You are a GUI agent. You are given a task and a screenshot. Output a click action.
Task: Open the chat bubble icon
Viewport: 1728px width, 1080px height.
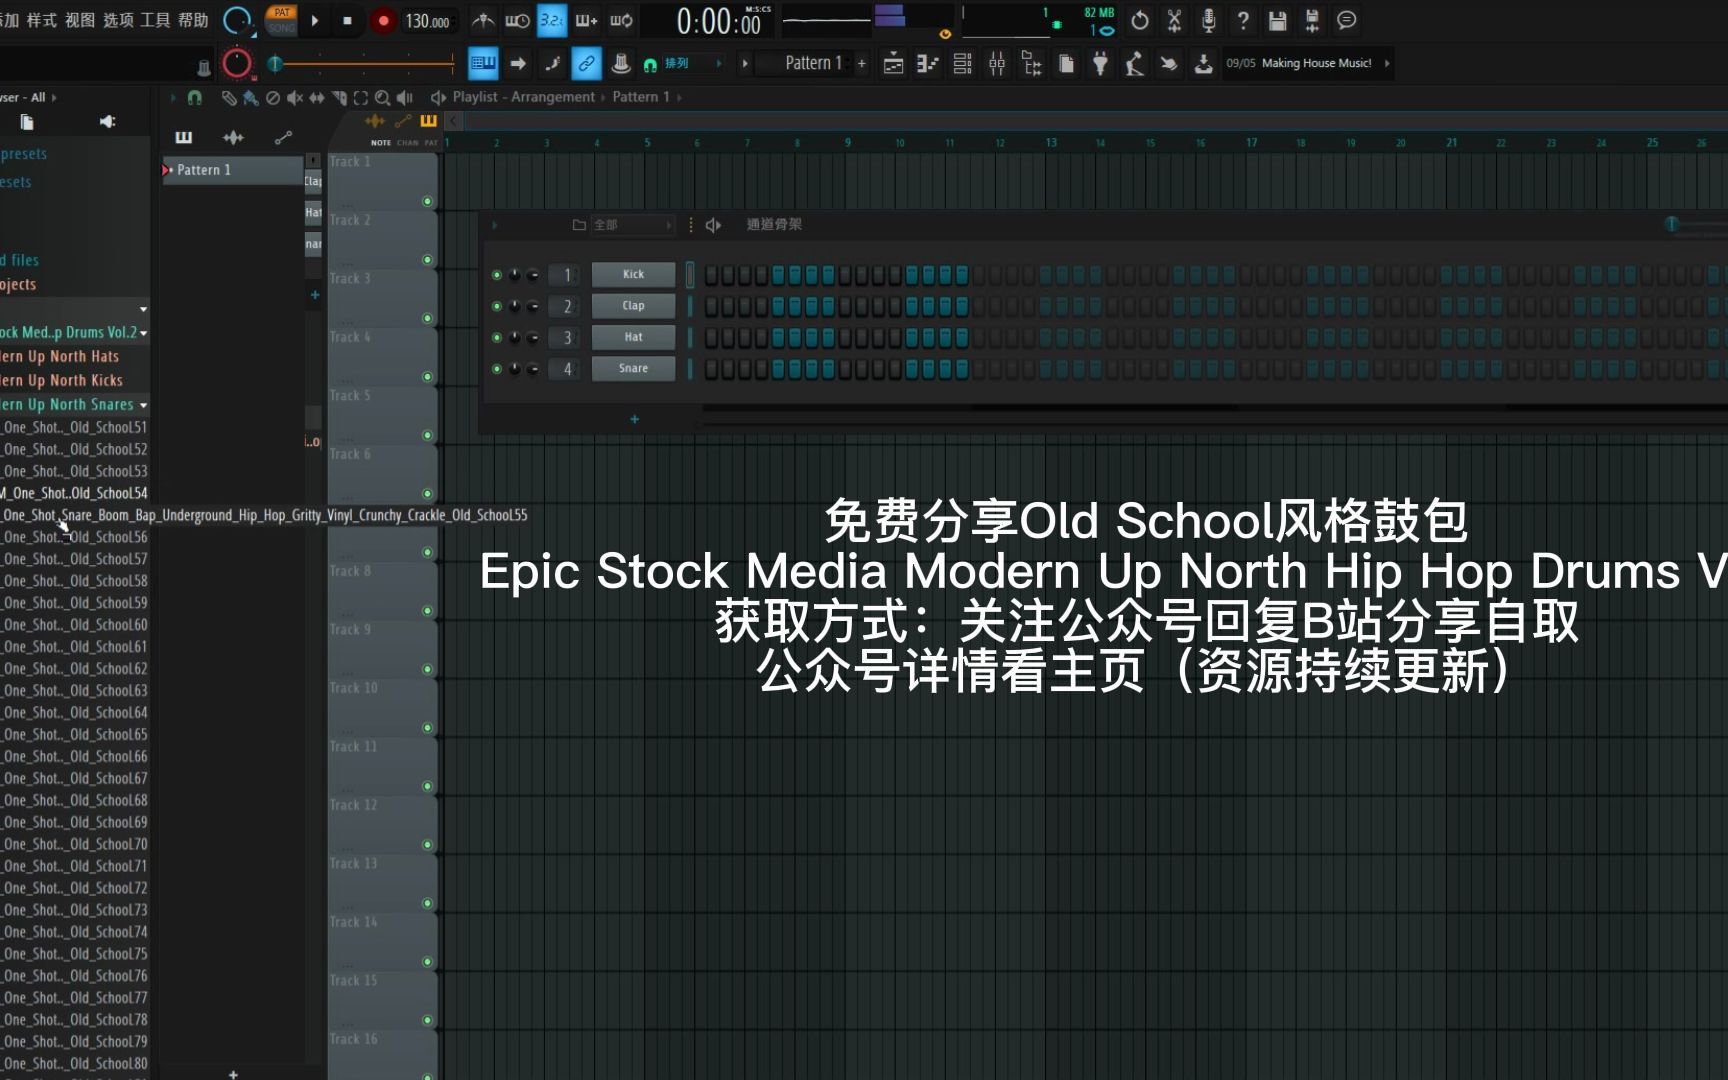pos(1347,20)
